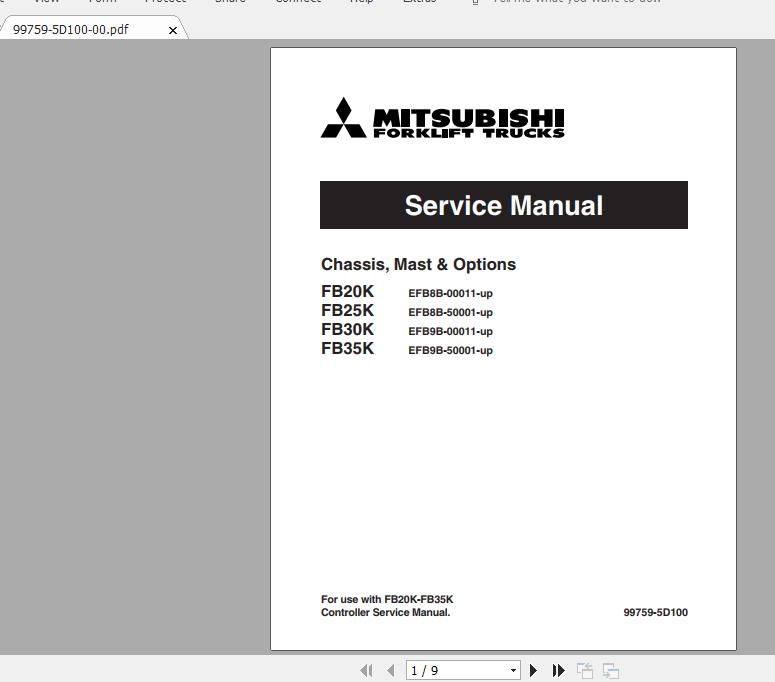The width and height of the screenshot is (775, 682).
Task: Click the FB20K model text
Action: pos(347,292)
